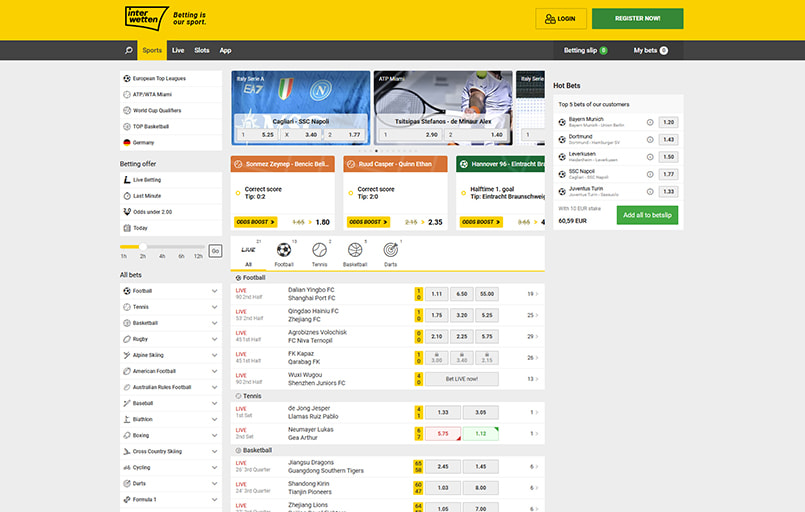
Task: Pick 1.20 odds for Bayern Munich
Action: click(668, 122)
